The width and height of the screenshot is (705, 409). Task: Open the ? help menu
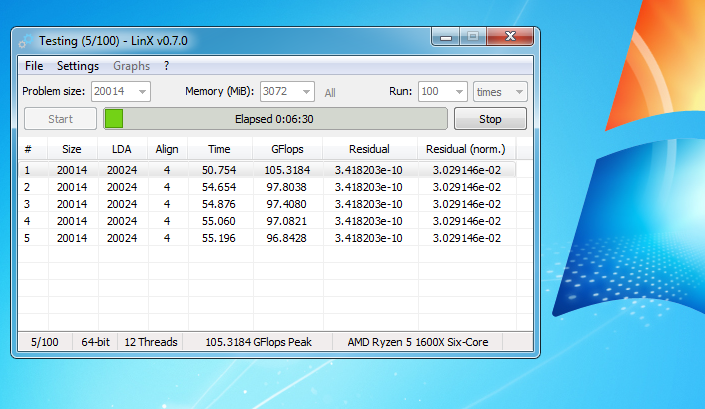(x=166, y=66)
